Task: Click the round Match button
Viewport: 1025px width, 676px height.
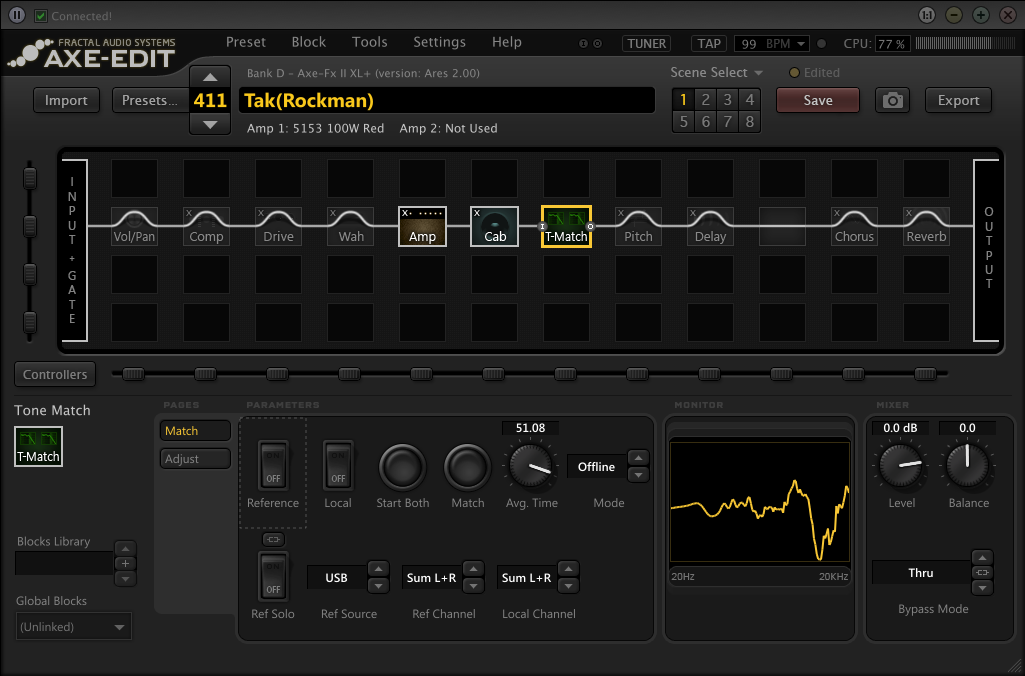Action: [467, 467]
